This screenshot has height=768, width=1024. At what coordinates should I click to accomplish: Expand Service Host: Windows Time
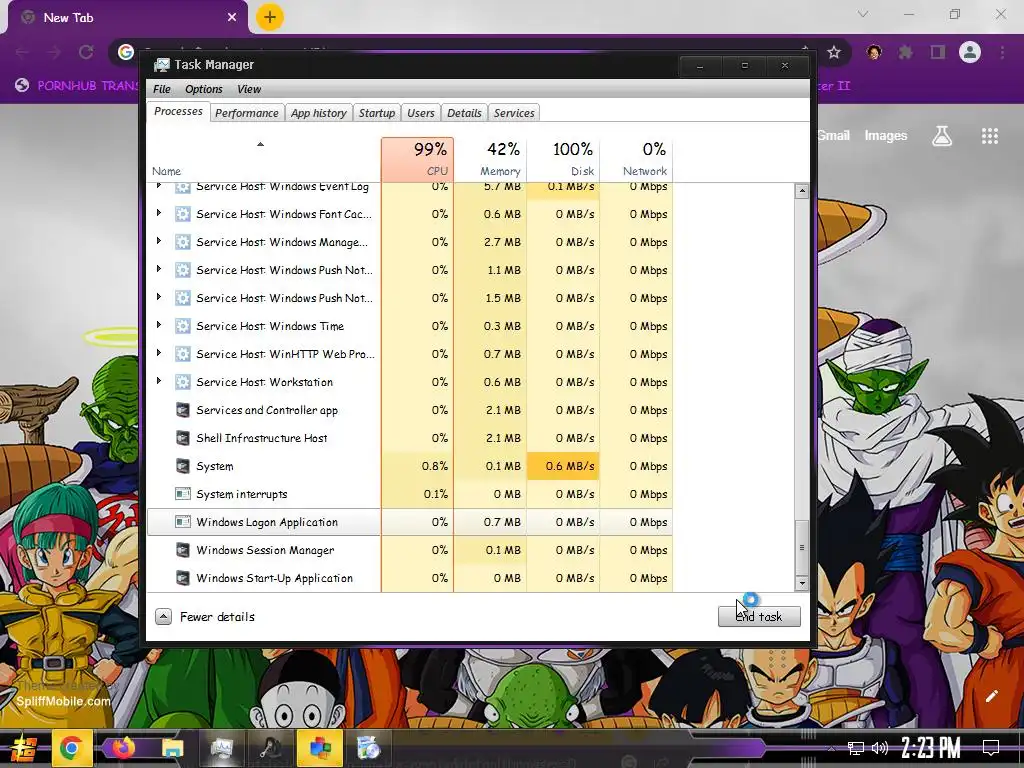[x=159, y=325]
